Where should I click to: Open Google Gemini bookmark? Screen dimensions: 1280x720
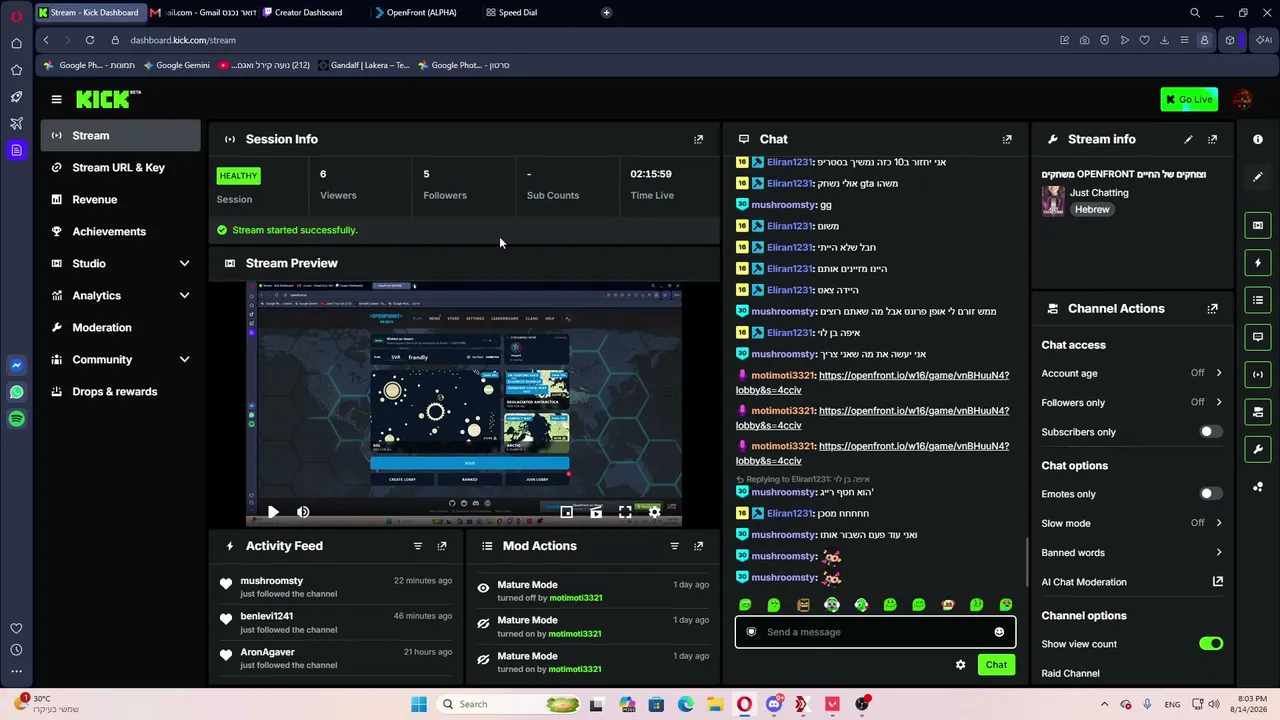pos(177,65)
